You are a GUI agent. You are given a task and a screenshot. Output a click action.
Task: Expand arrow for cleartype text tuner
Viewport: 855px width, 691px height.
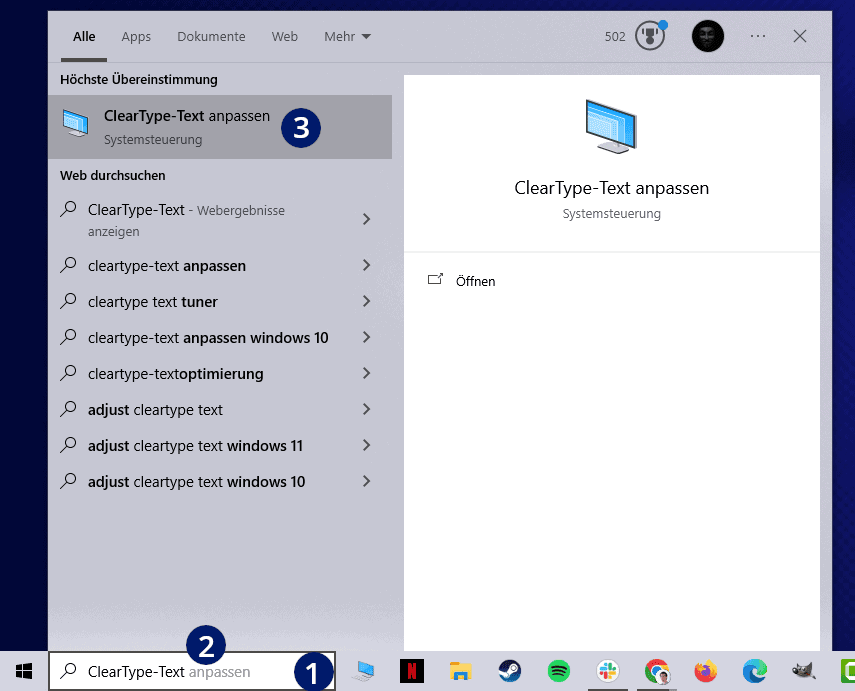366,301
